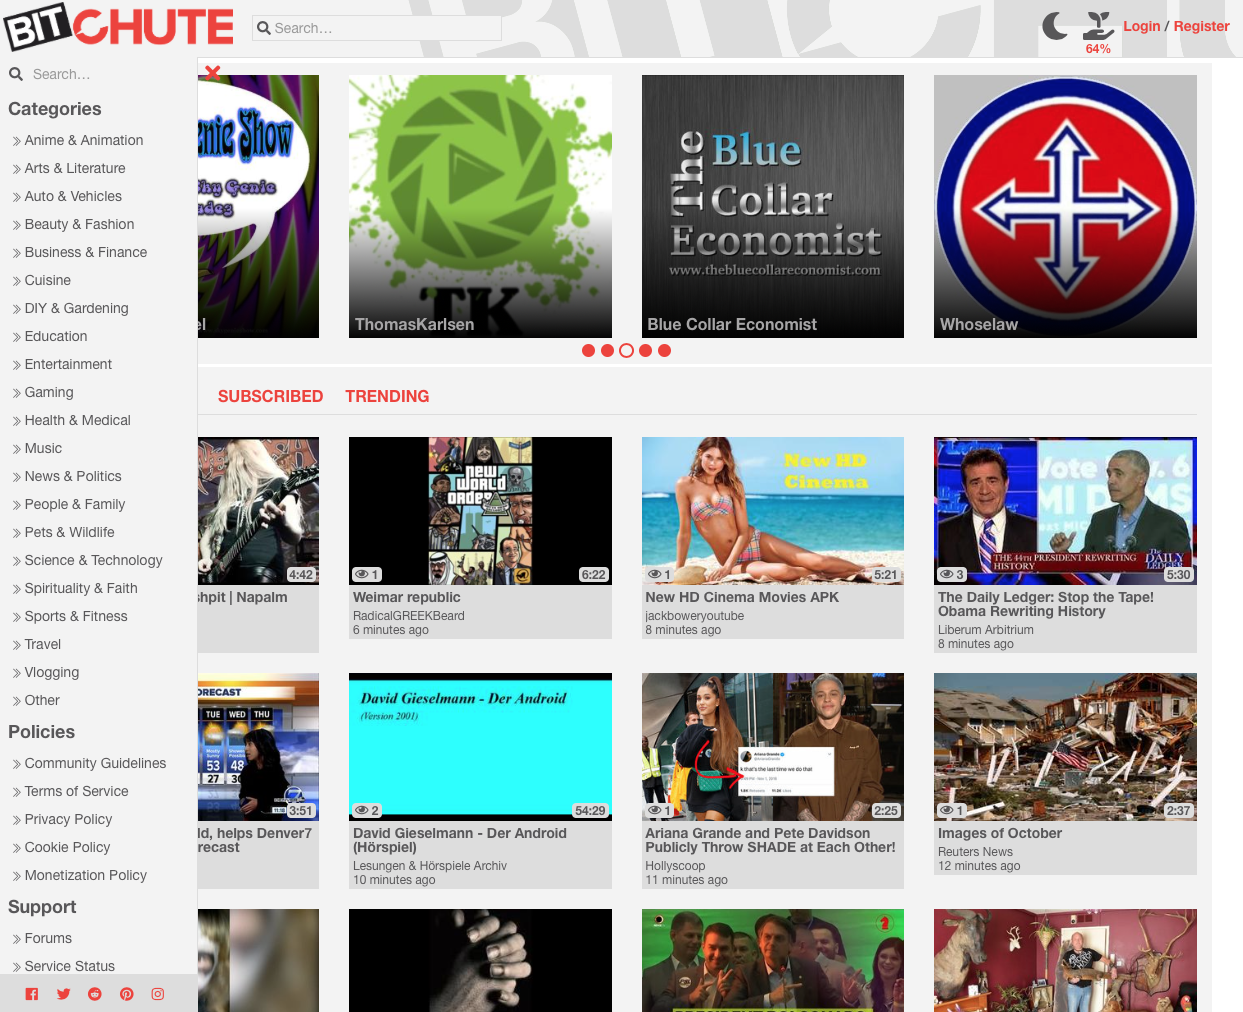Select the third carousel dot indicator
Image resolution: width=1243 pixels, height=1012 pixels.
pyautogui.click(x=626, y=351)
